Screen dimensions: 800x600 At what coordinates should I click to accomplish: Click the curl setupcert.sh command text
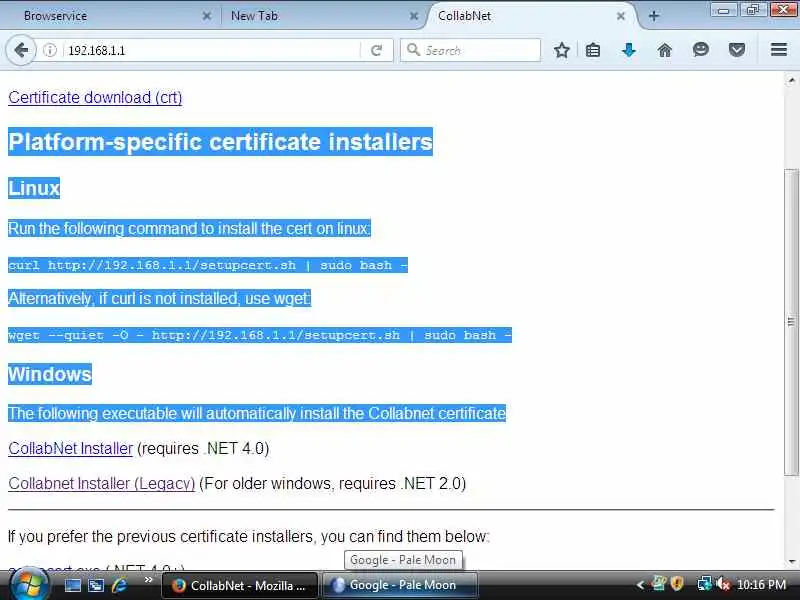point(208,265)
